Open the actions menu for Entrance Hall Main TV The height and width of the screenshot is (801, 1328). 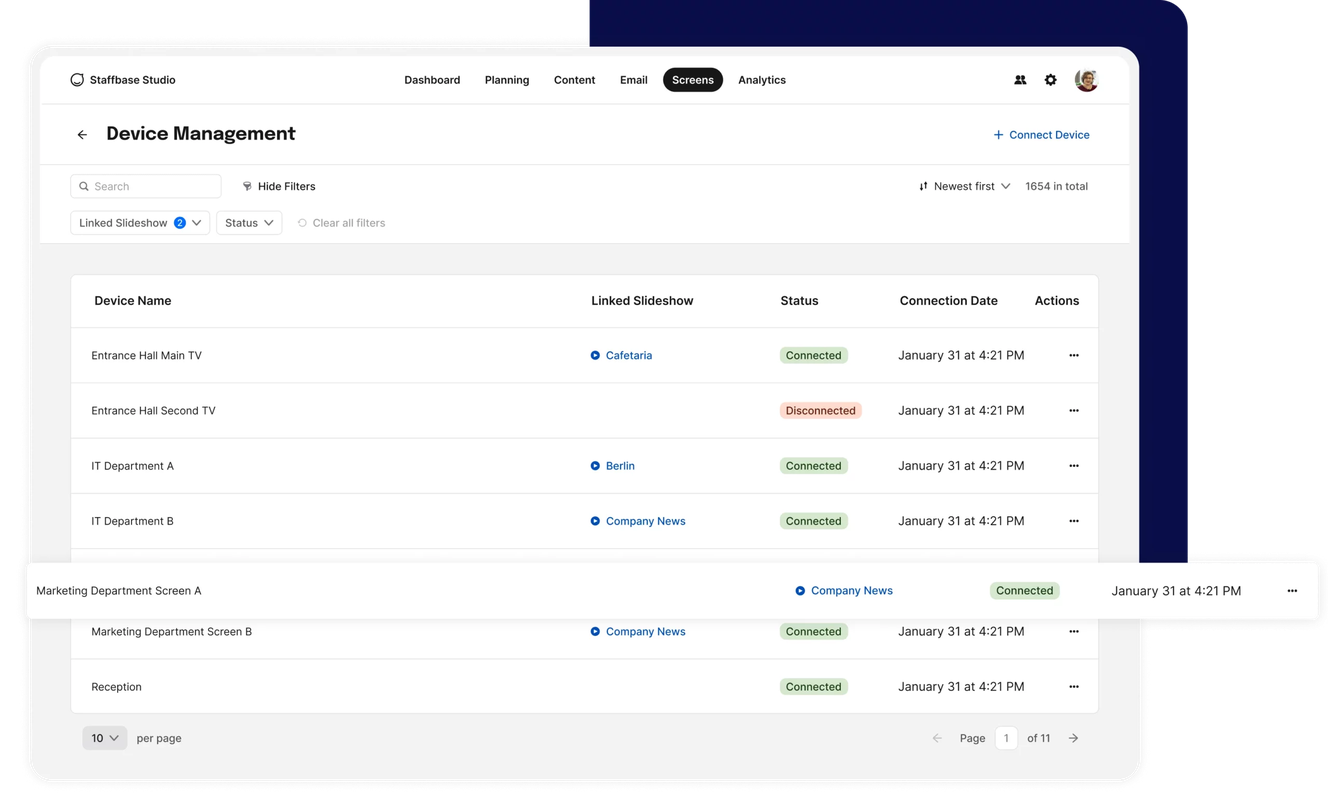click(x=1074, y=355)
